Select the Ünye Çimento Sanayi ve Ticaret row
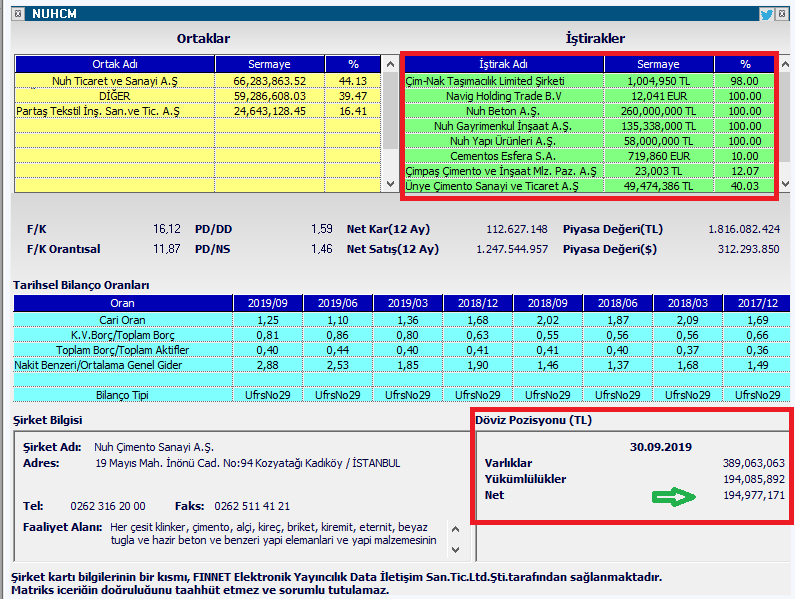The image size is (795, 599). tap(590, 186)
